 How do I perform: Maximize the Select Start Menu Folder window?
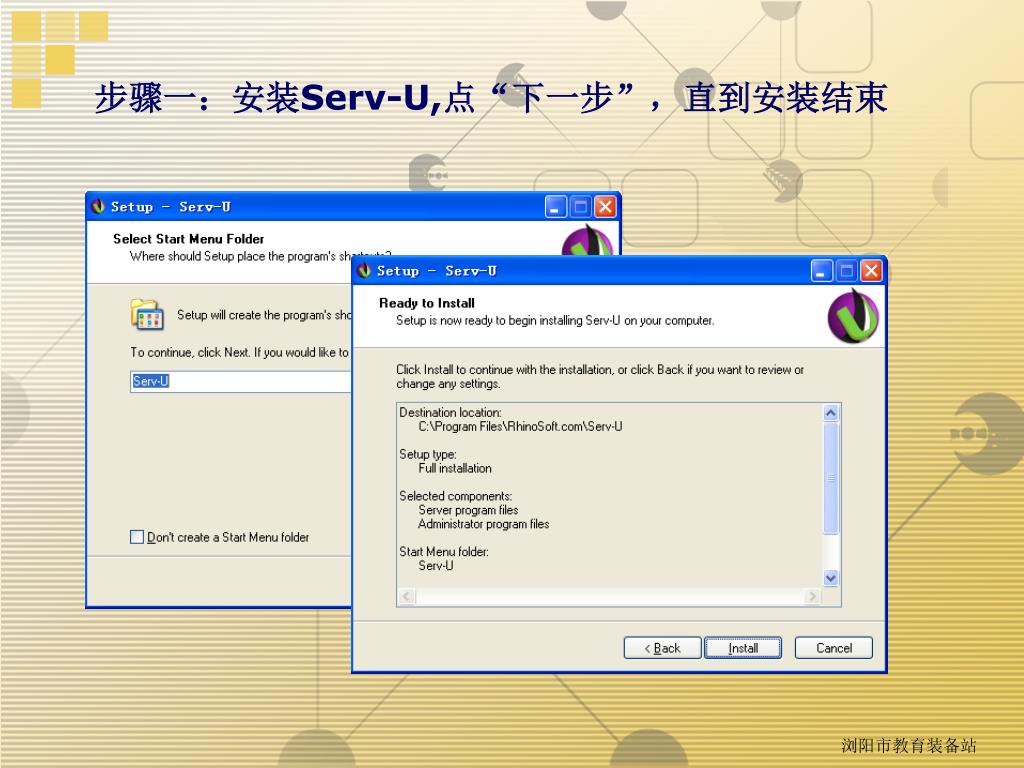tap(581, 206)
